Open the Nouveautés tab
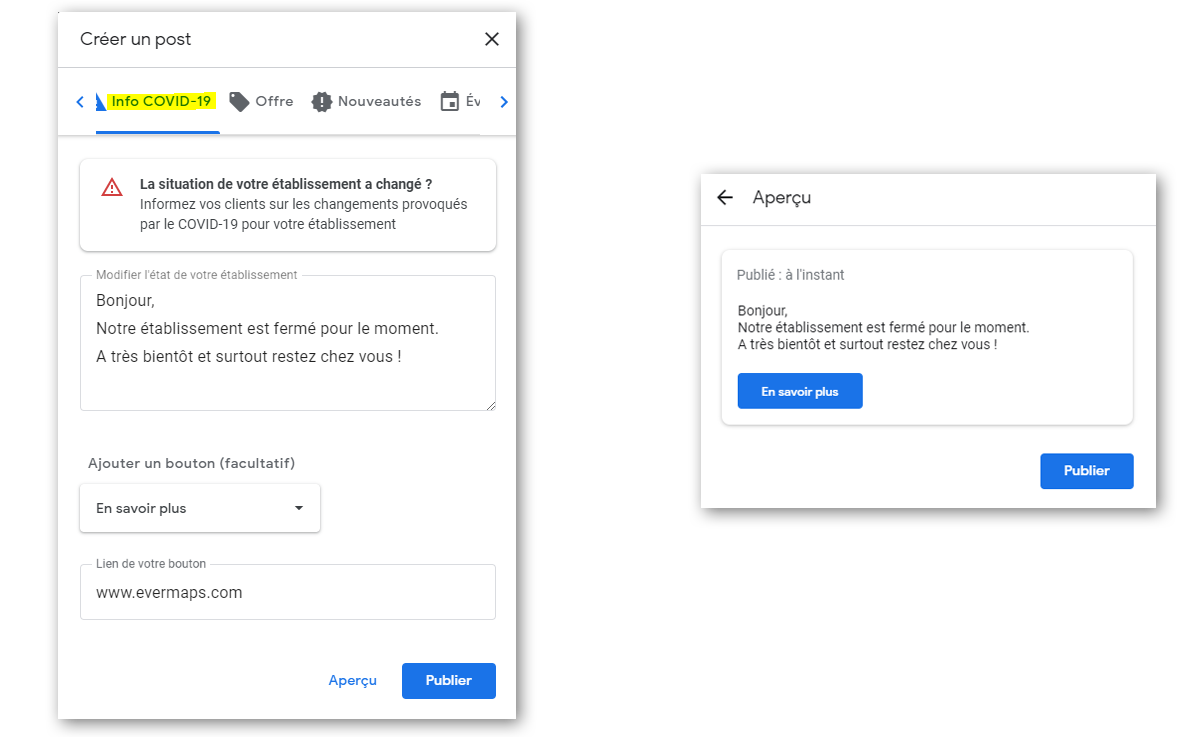This screenshot has height=737, width=1200. click(x=366, y=101)
